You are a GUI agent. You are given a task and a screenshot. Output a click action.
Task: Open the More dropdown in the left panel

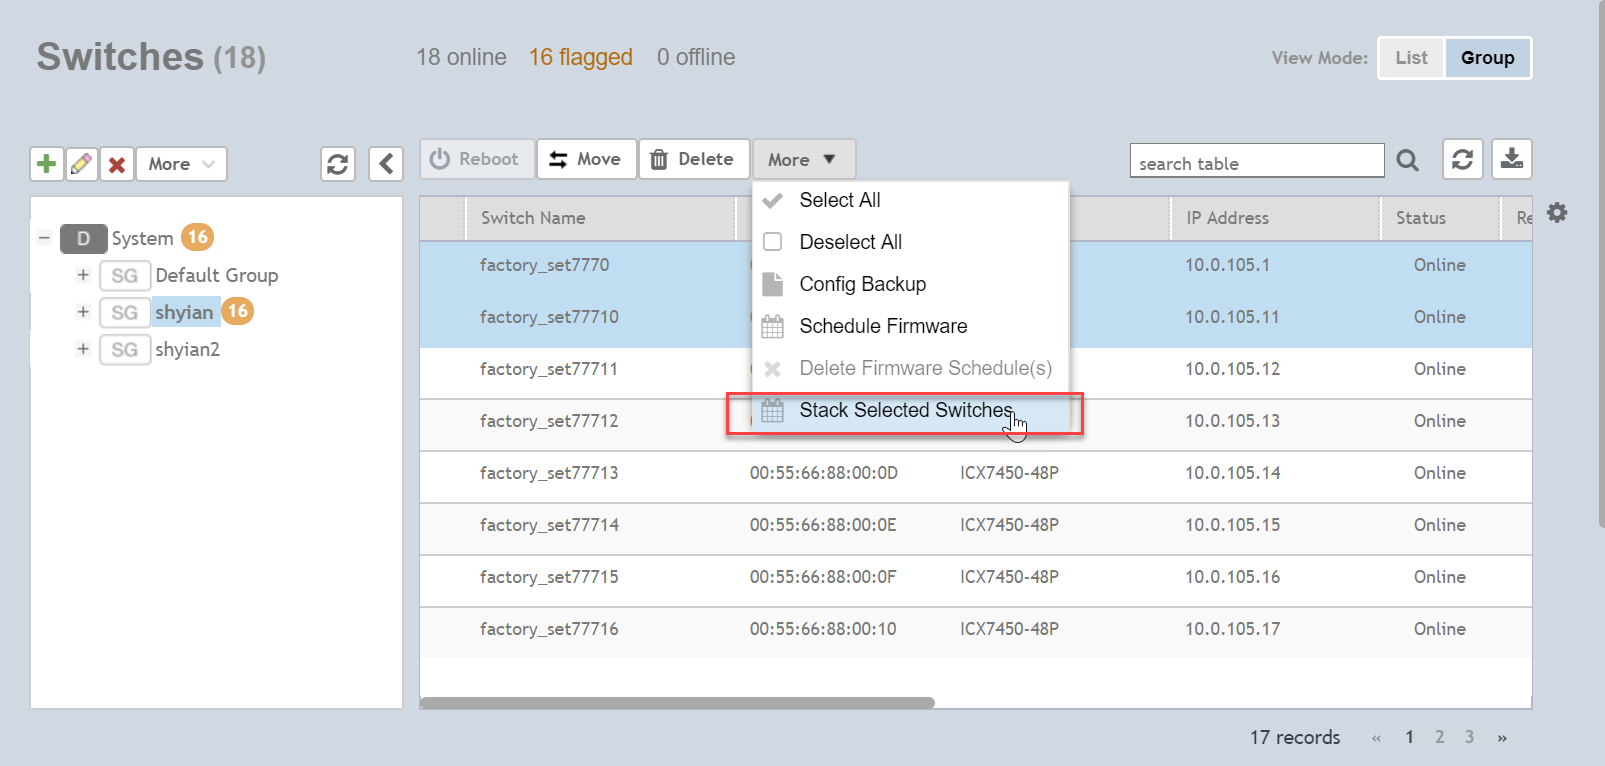pyautogui.click(x=181, y=164)
